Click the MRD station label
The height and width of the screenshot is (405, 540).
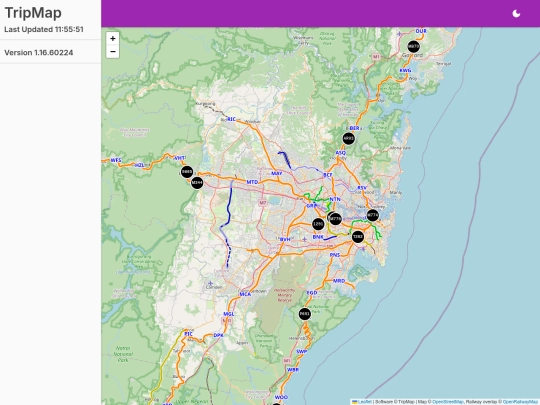(x=339, y=281)
